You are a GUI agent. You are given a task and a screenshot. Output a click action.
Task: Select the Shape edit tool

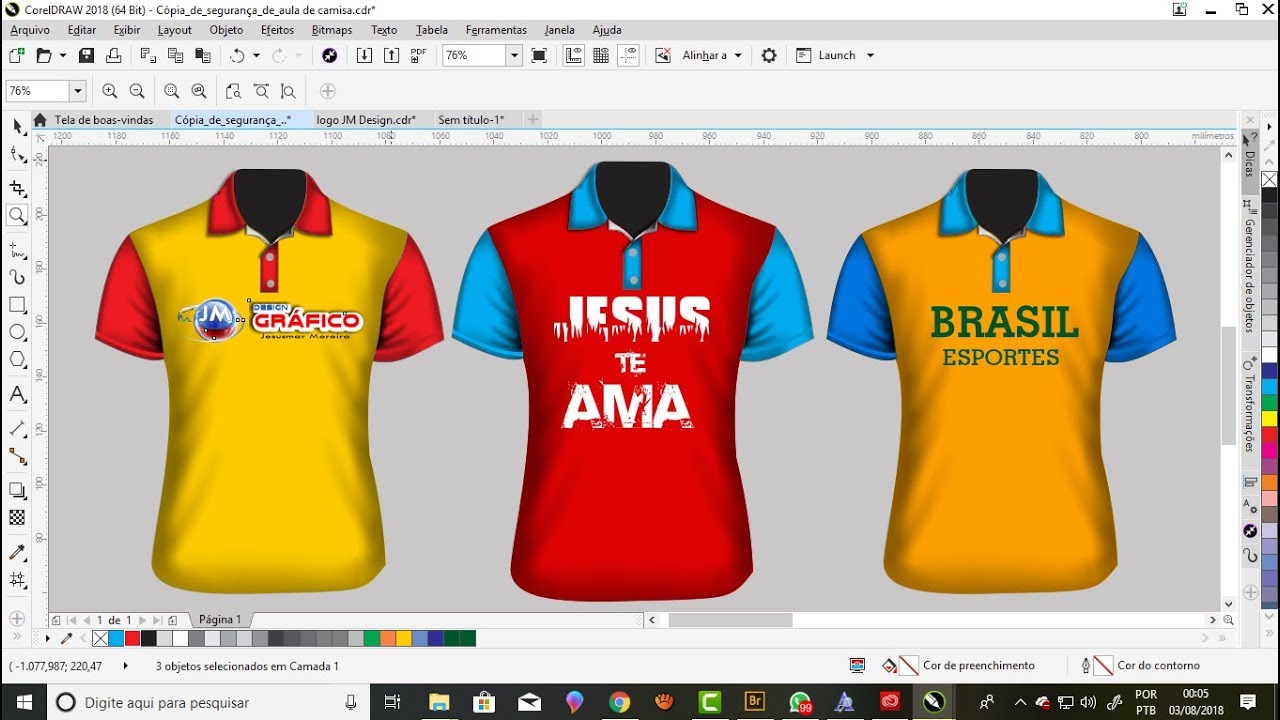tap(17, 155)
